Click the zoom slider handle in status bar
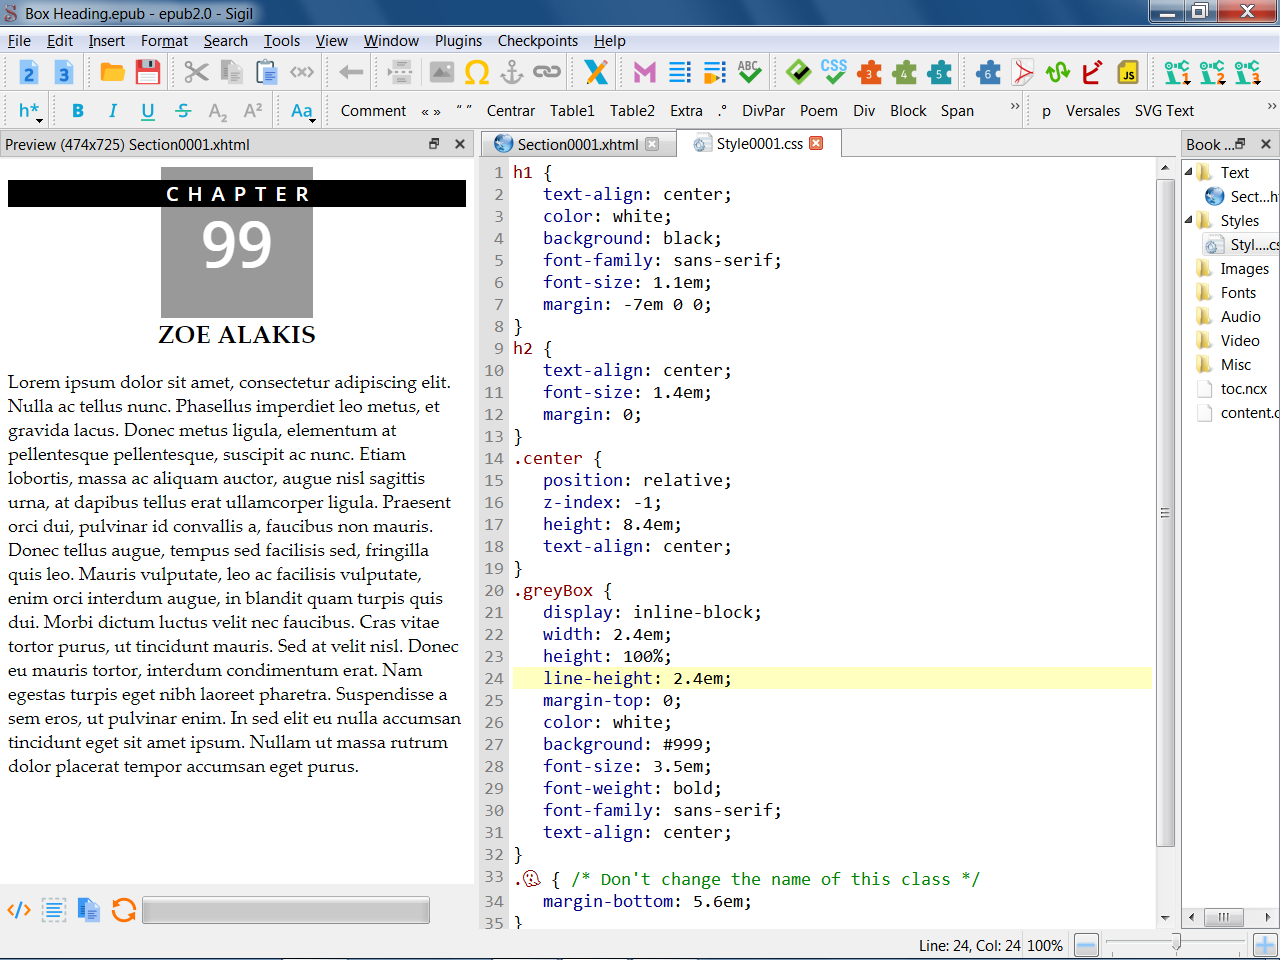1280x960 pixels. (x=1176, y=942)
